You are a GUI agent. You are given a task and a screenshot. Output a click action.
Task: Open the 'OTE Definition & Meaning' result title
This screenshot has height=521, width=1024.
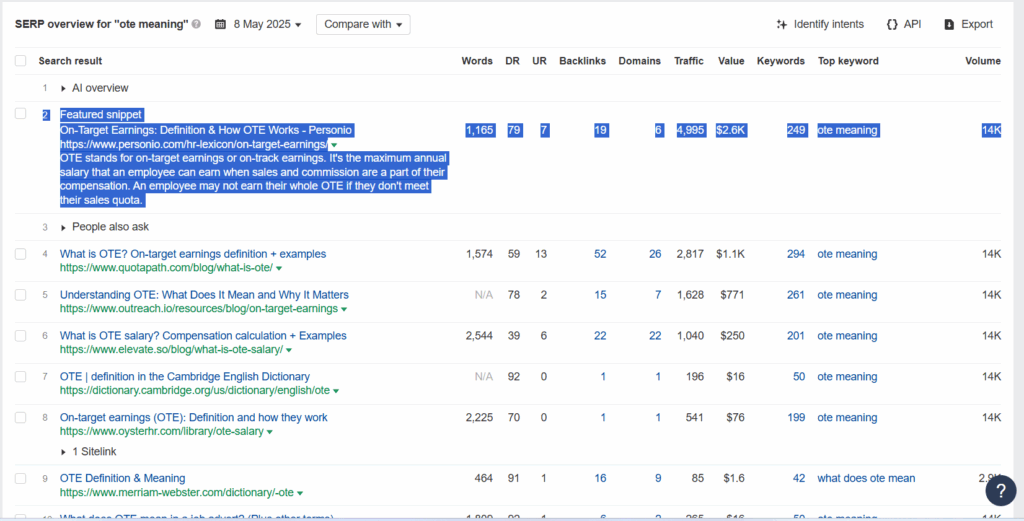click(x=123, y=479)
